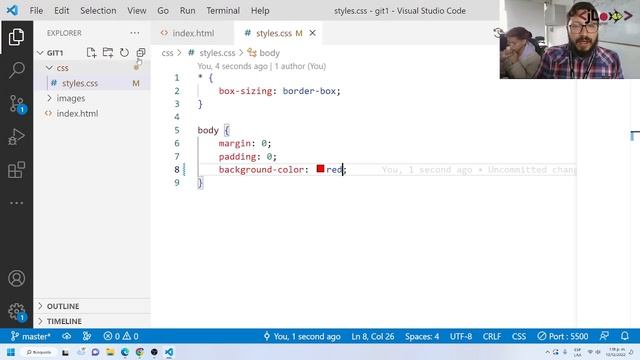Open Explorer views and more actions menu
640x360 pixels.
135,33
